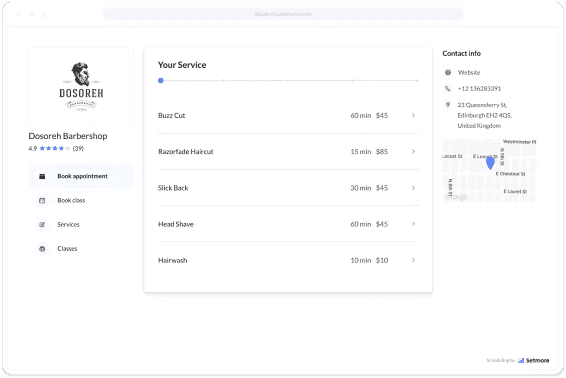Screen dimensions: 566x378
Task: Click the Book appointment calendar icon
Action: [x=42, y=176]
